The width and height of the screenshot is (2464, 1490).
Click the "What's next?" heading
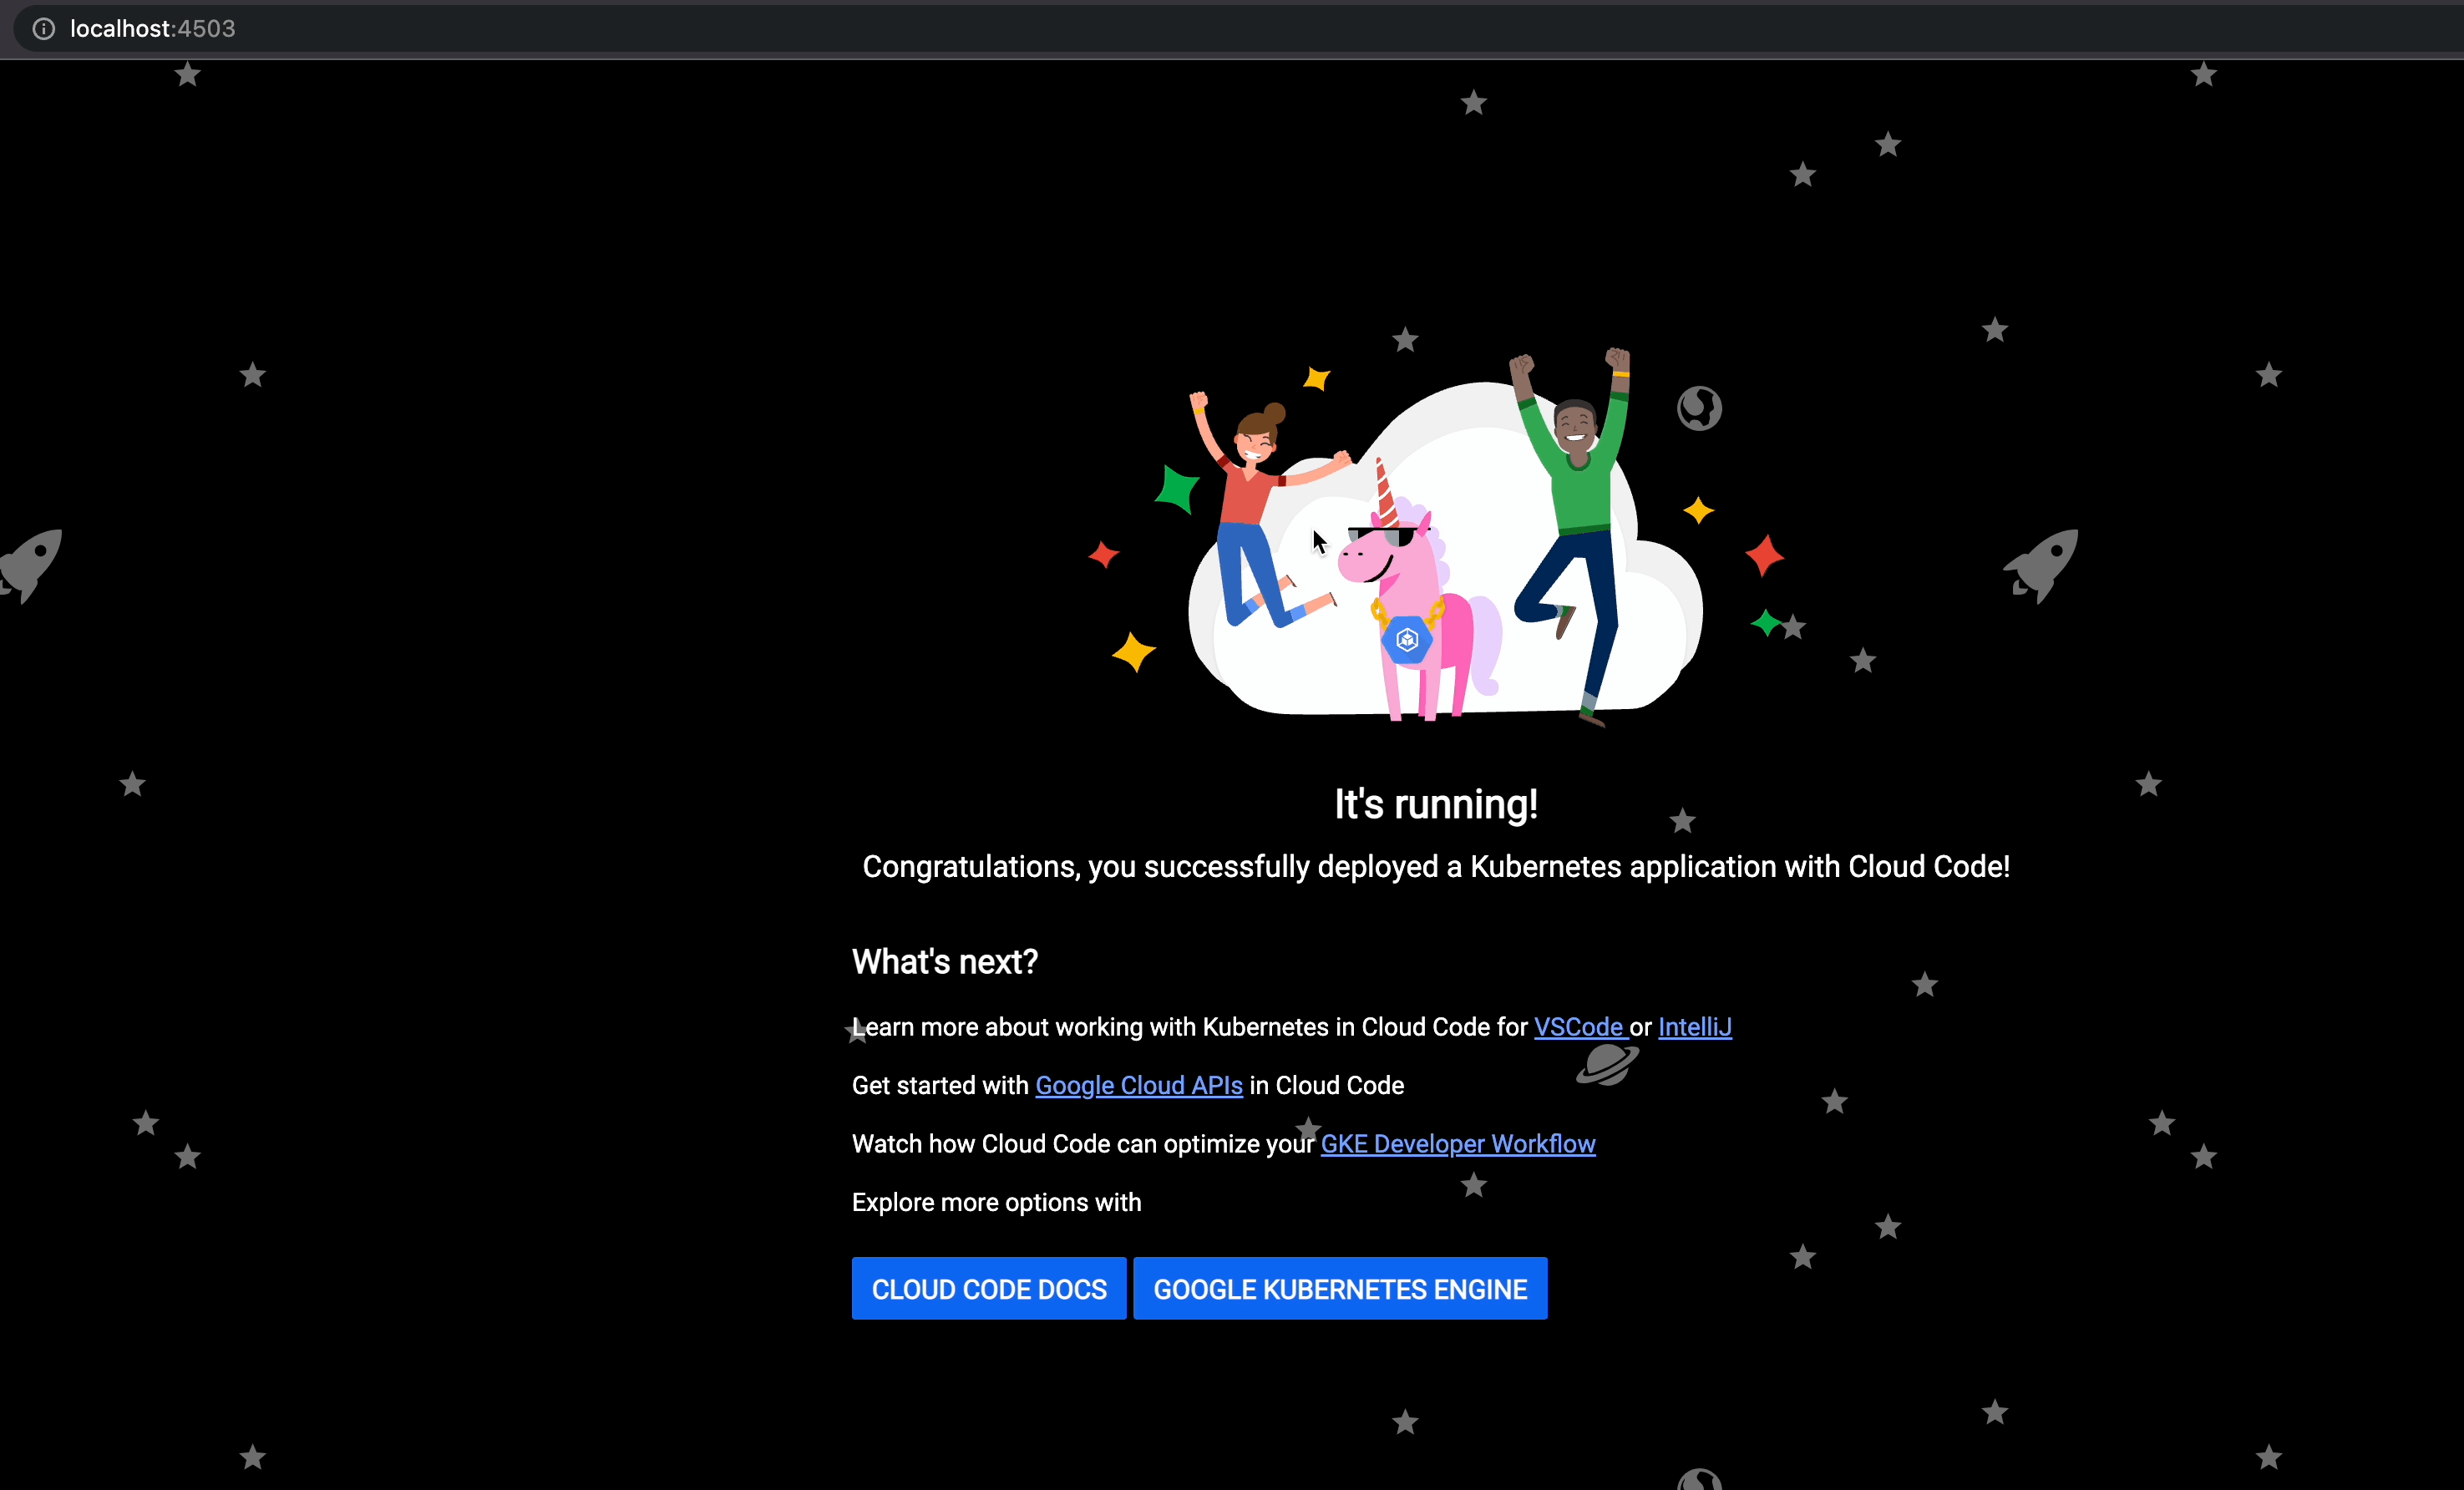pyautogui.click(x=945, y=962)
